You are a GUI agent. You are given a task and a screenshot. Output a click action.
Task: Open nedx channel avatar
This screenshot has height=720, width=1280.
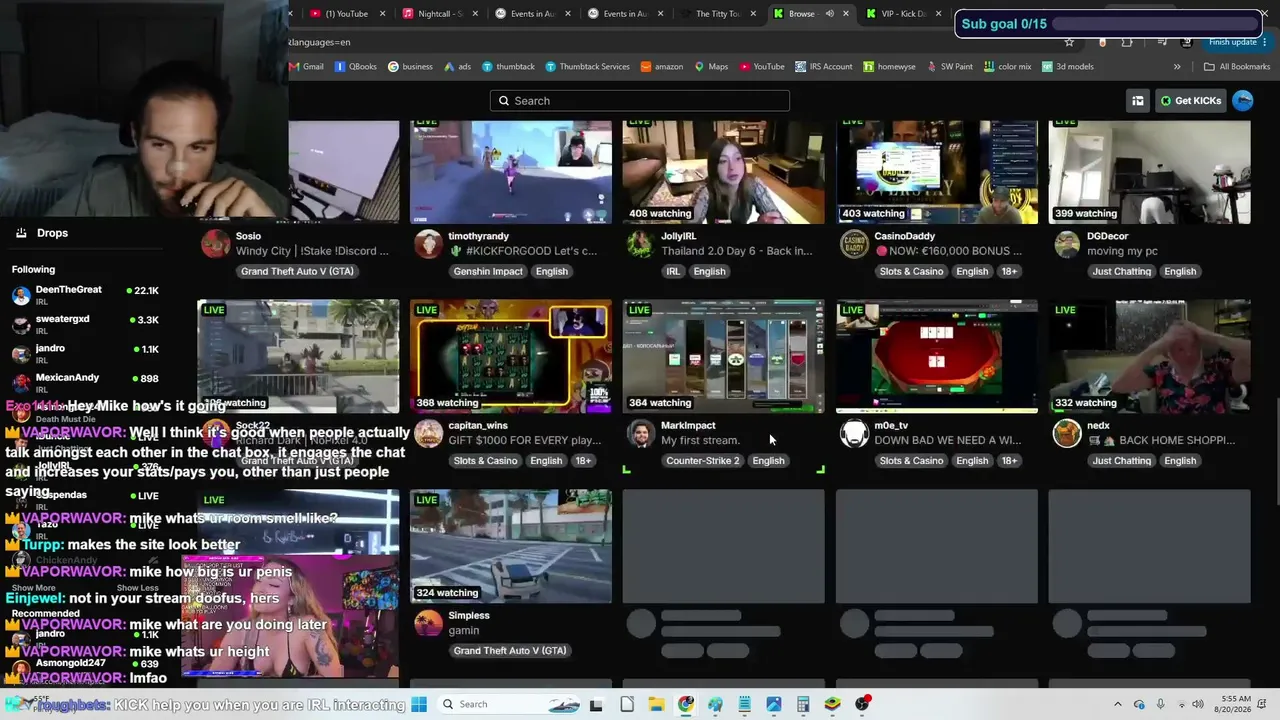coord(1067,433)
